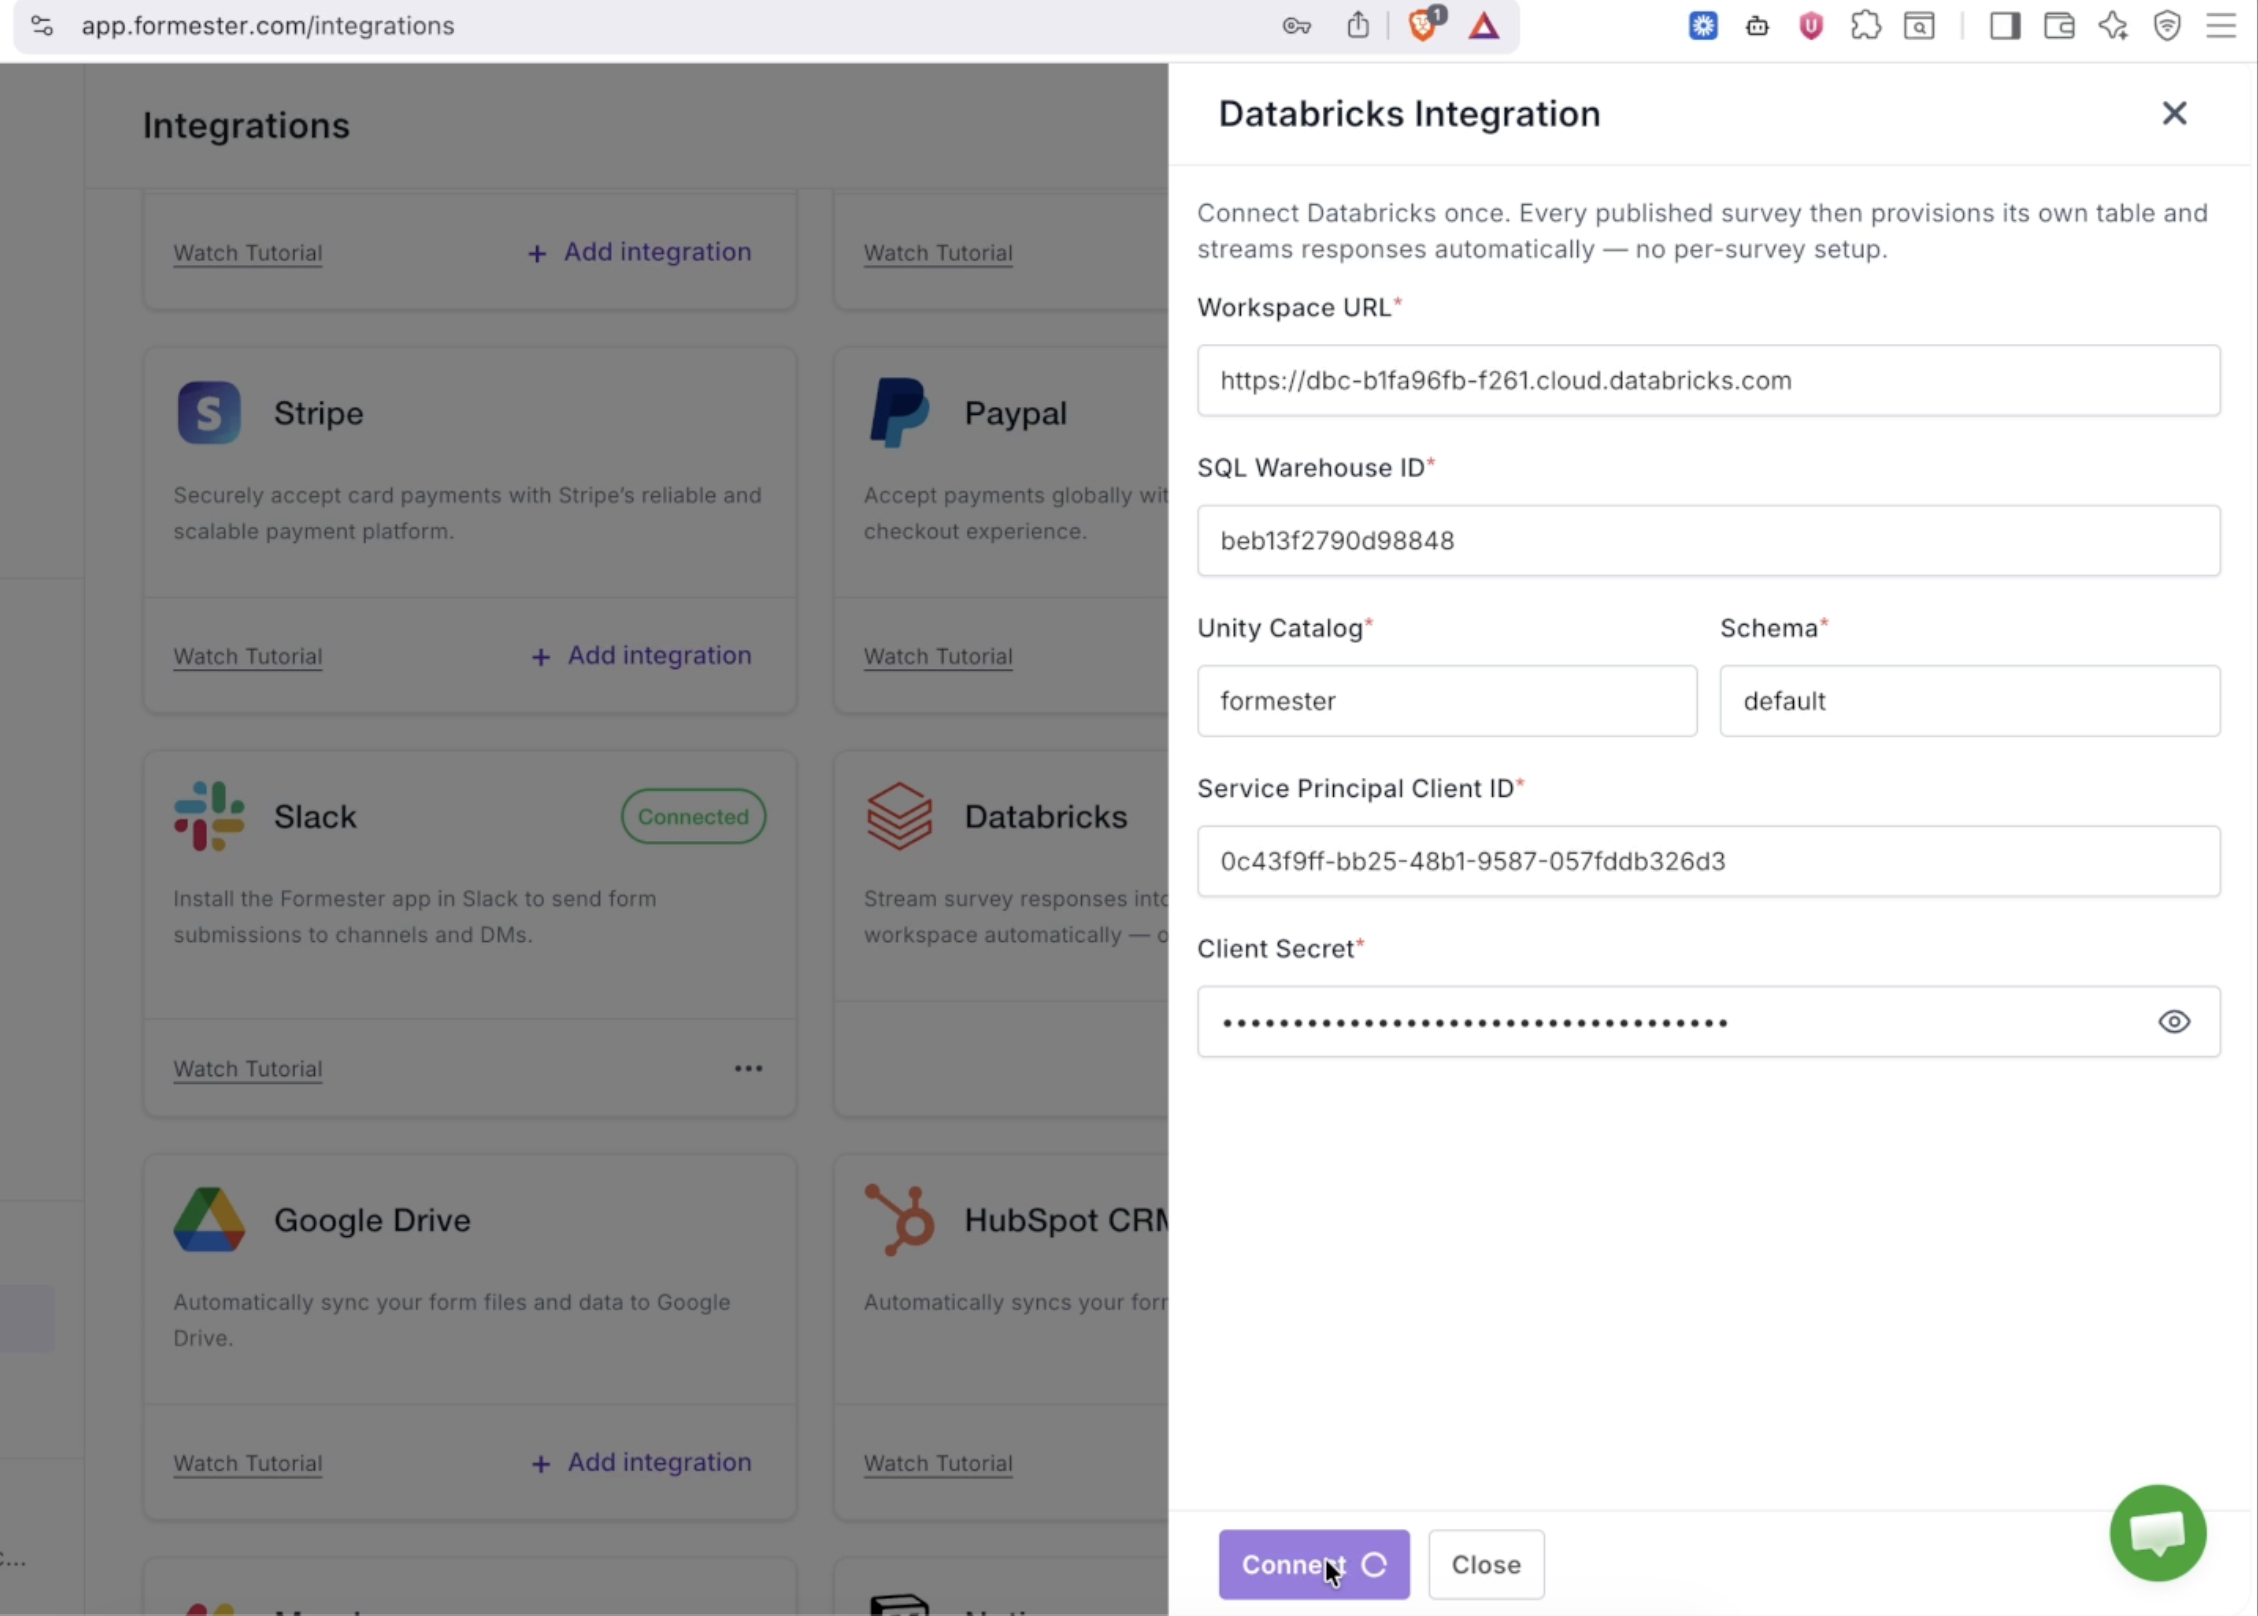Click the Paypal card title
This screenshot has height=1616, width=2258.
[x=1015, y=413]
